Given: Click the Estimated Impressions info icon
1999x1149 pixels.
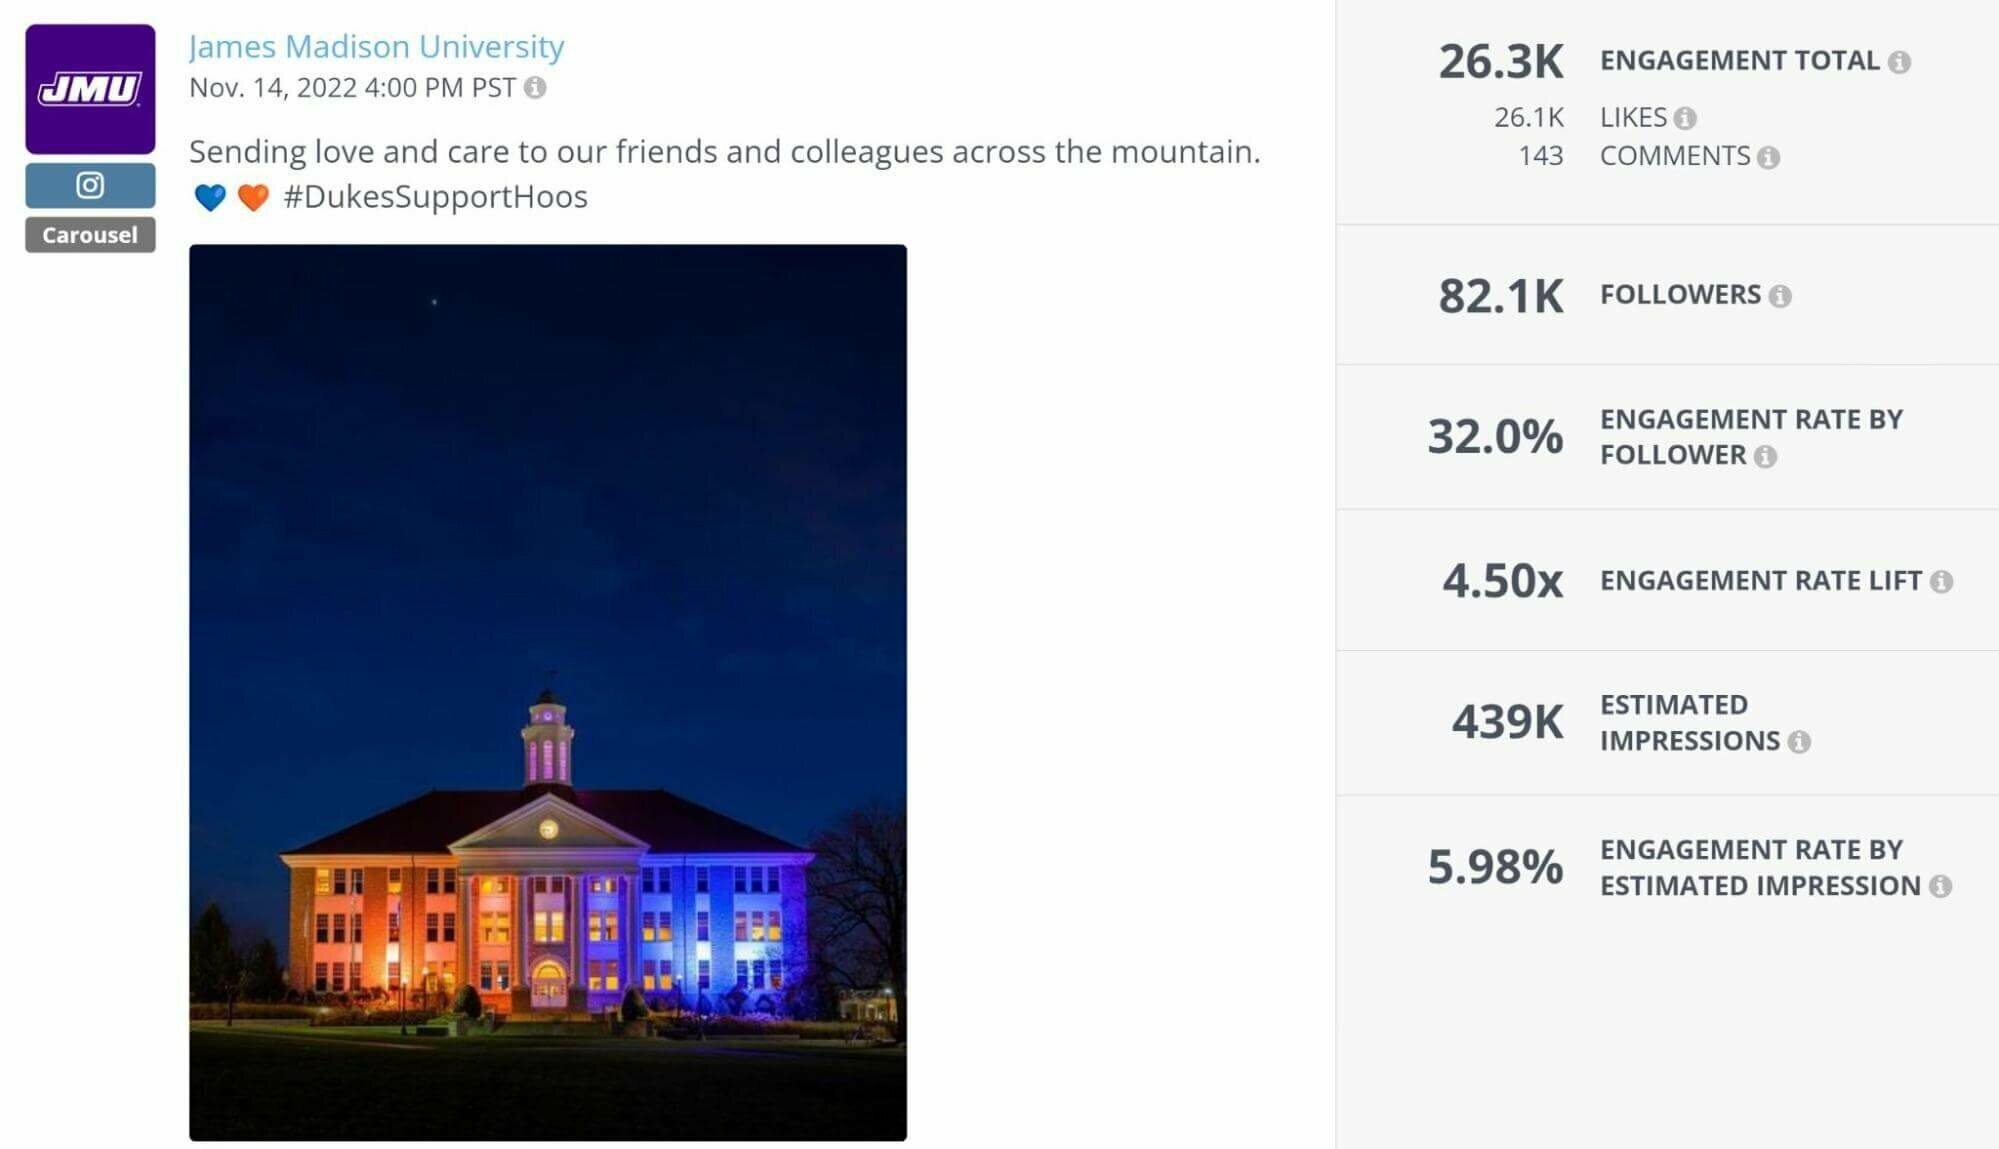Looking at the screenshot, I should tap(1798, 741).
